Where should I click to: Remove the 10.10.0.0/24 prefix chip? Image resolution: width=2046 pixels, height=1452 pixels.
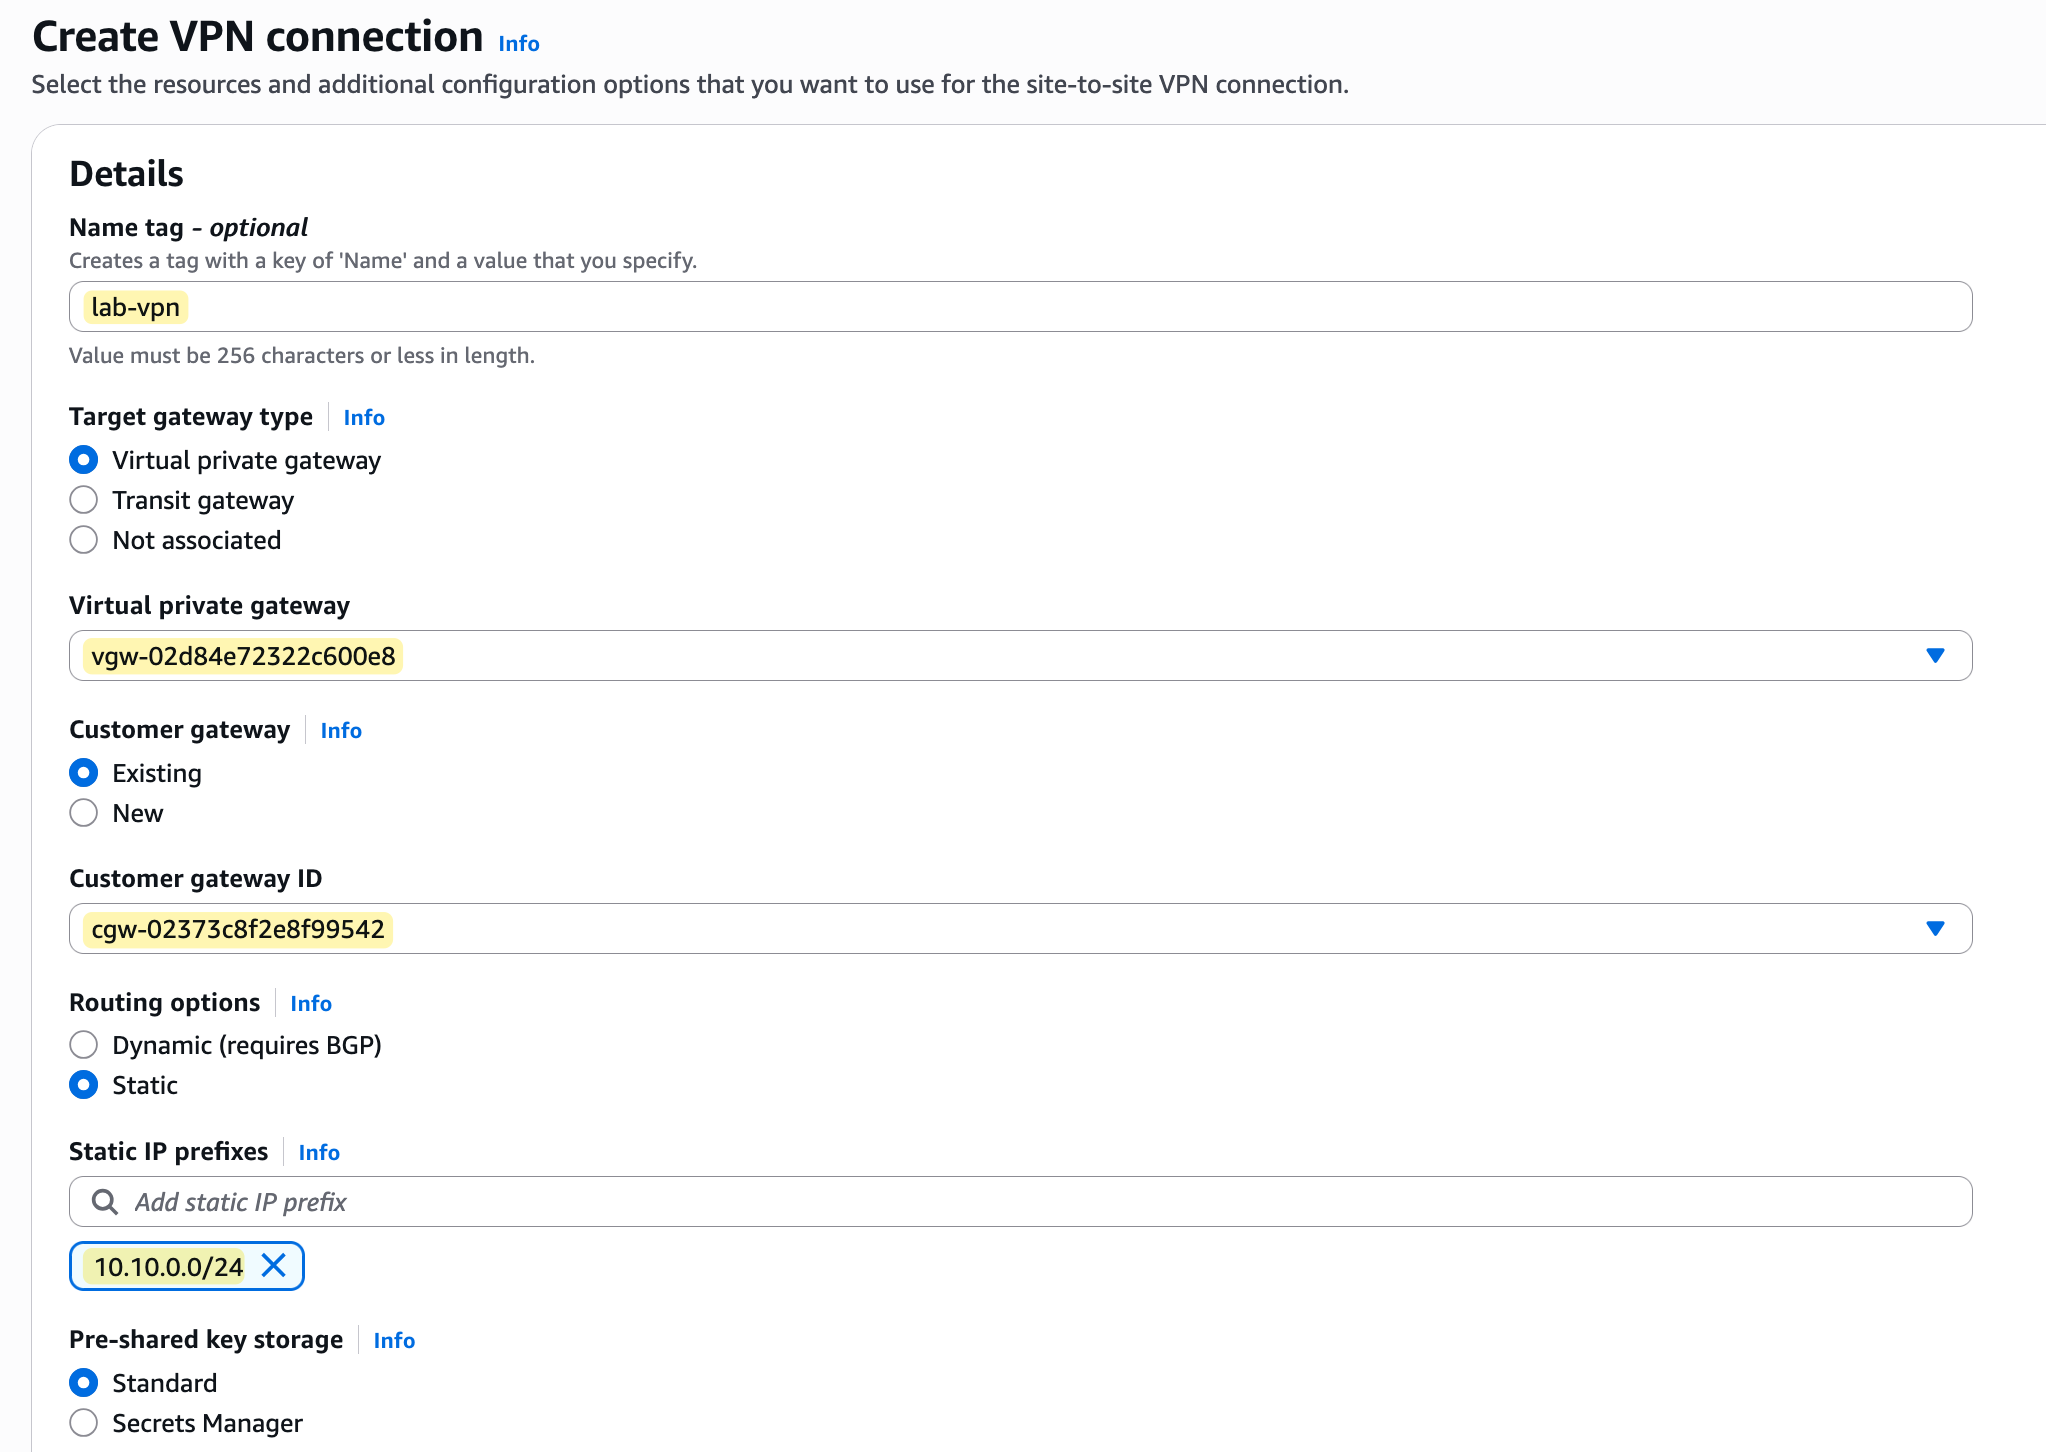(x=273, y=1266)
